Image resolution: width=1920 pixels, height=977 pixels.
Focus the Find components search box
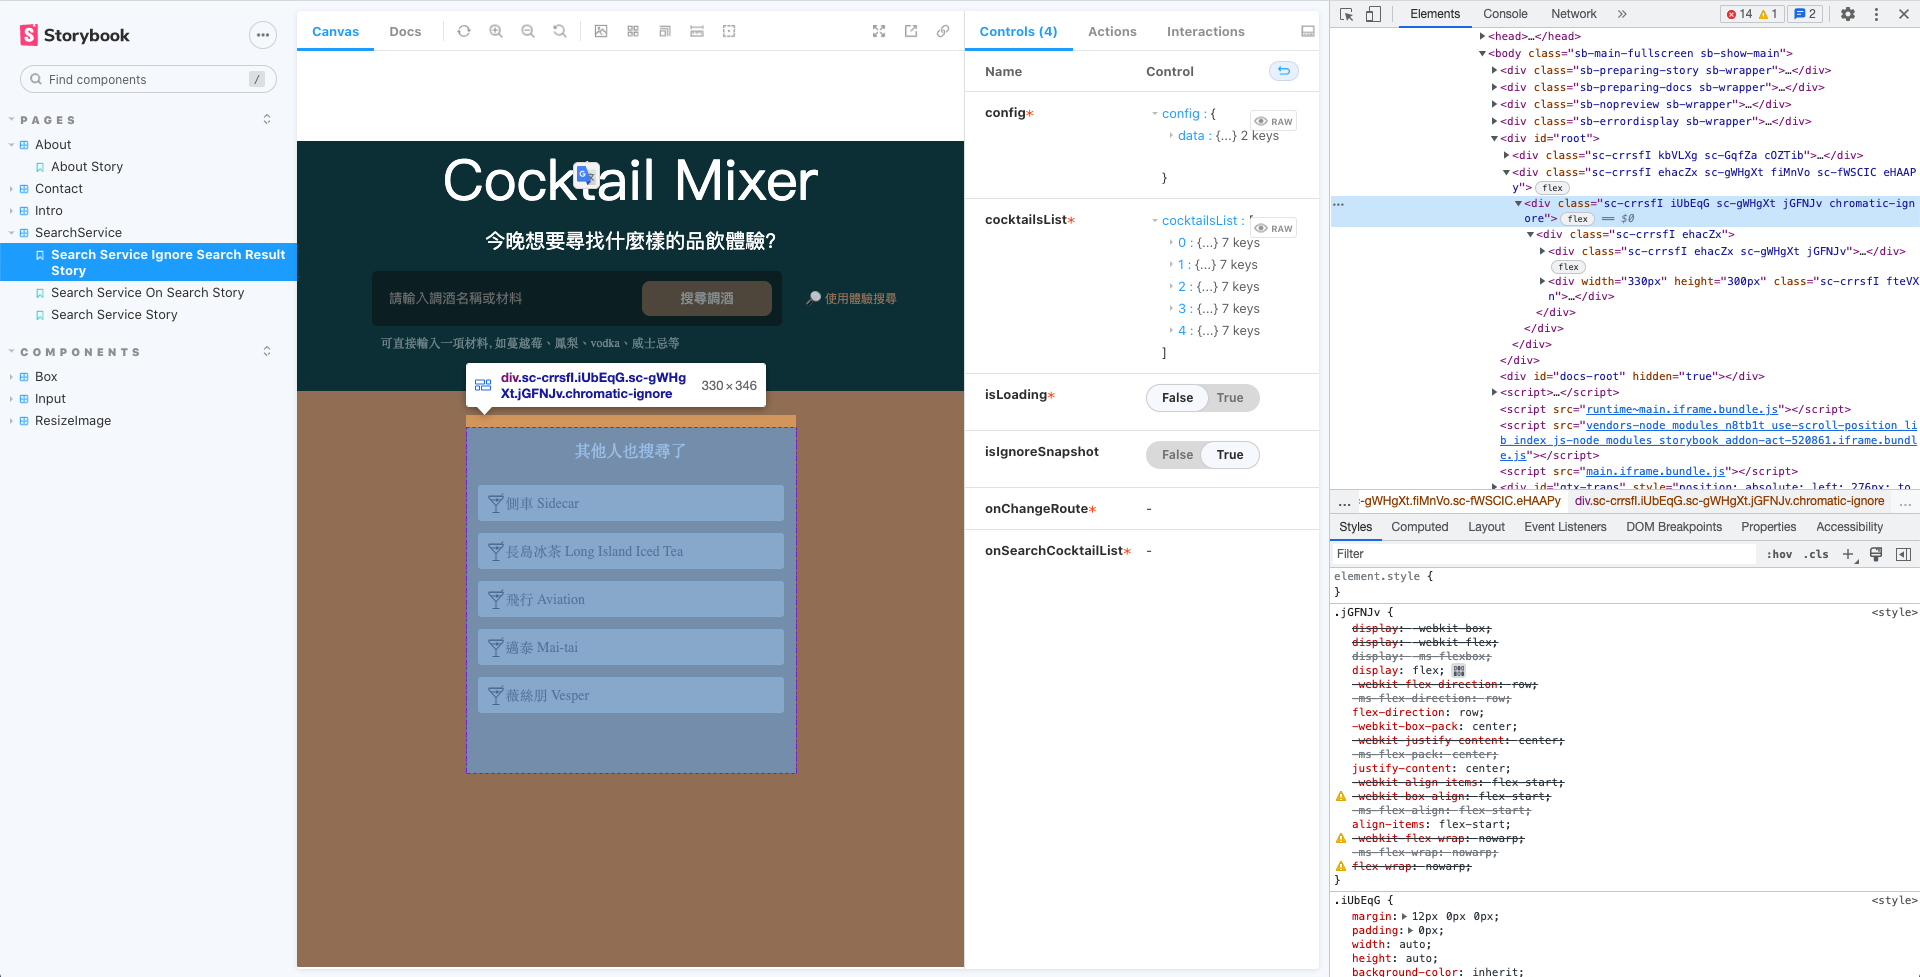pos(148,79)
